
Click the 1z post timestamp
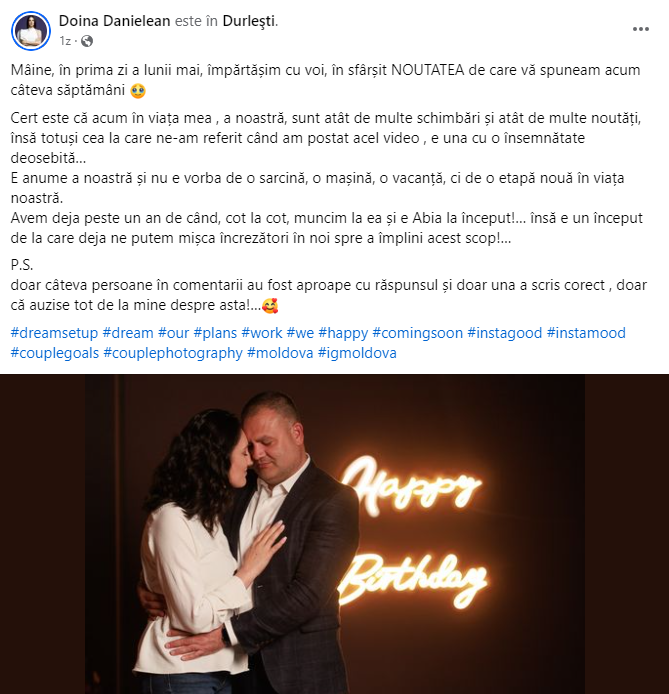point(65,41)
